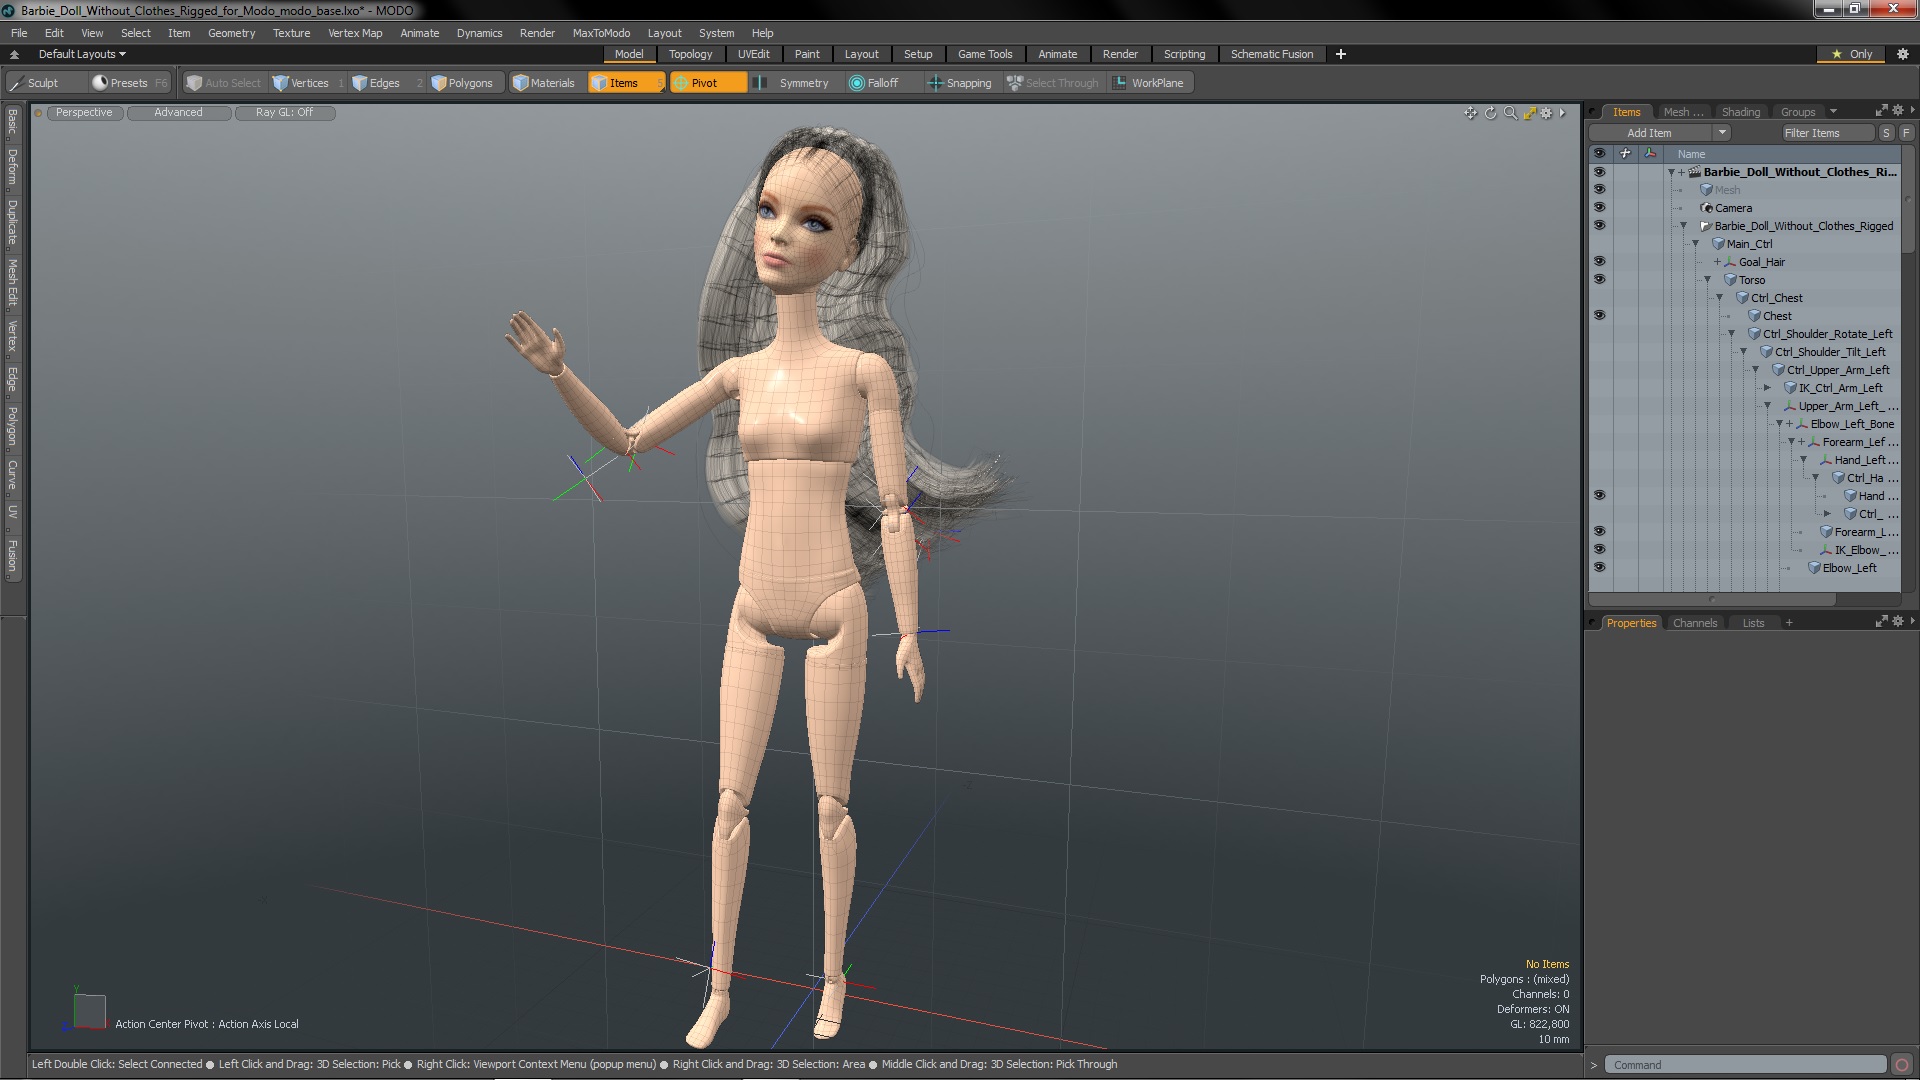
Task: Click the viewport move/pan icon
Action: pos(1470,113)
